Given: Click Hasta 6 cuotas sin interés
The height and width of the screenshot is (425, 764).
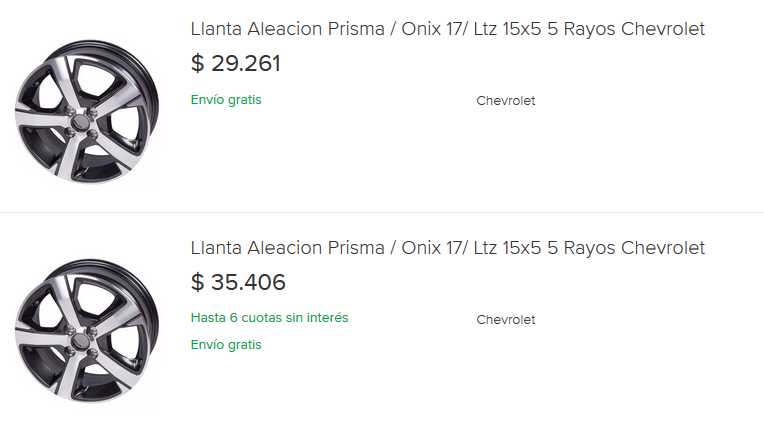Looking at the screenshot, I should click(270, 318).
